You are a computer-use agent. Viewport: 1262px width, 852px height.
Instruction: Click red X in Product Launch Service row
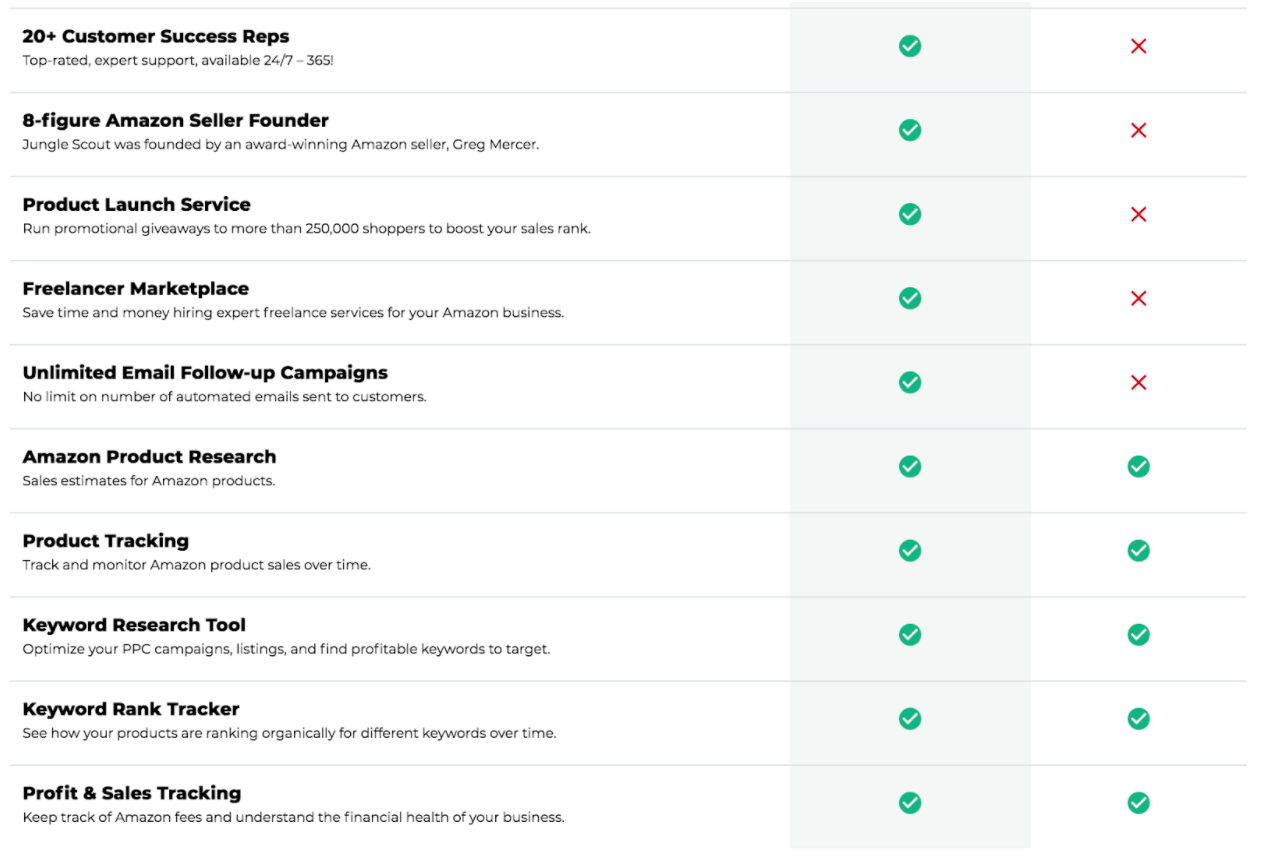pos(1138,214)
